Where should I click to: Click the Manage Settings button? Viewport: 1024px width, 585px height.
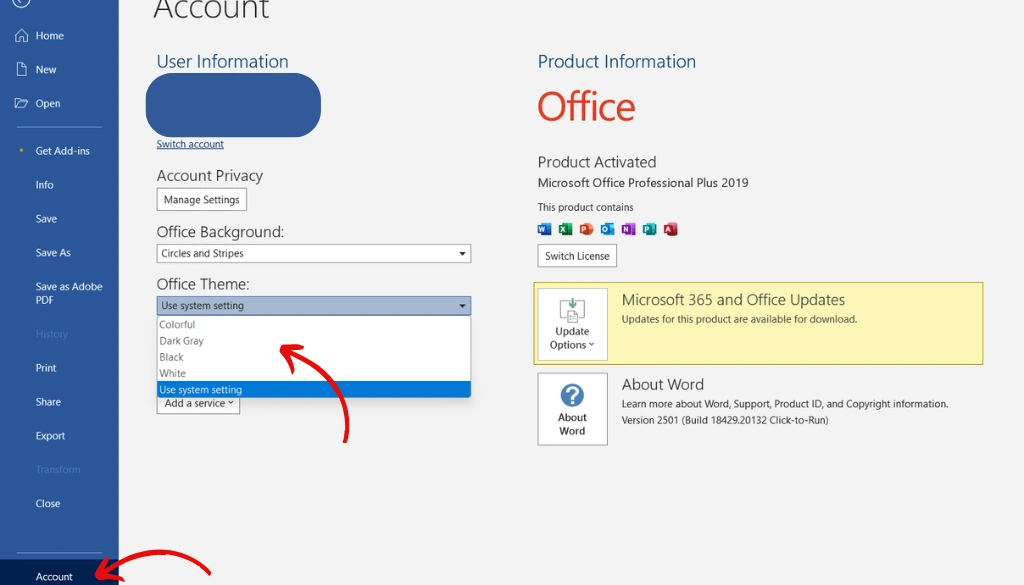tap(202, 200)
